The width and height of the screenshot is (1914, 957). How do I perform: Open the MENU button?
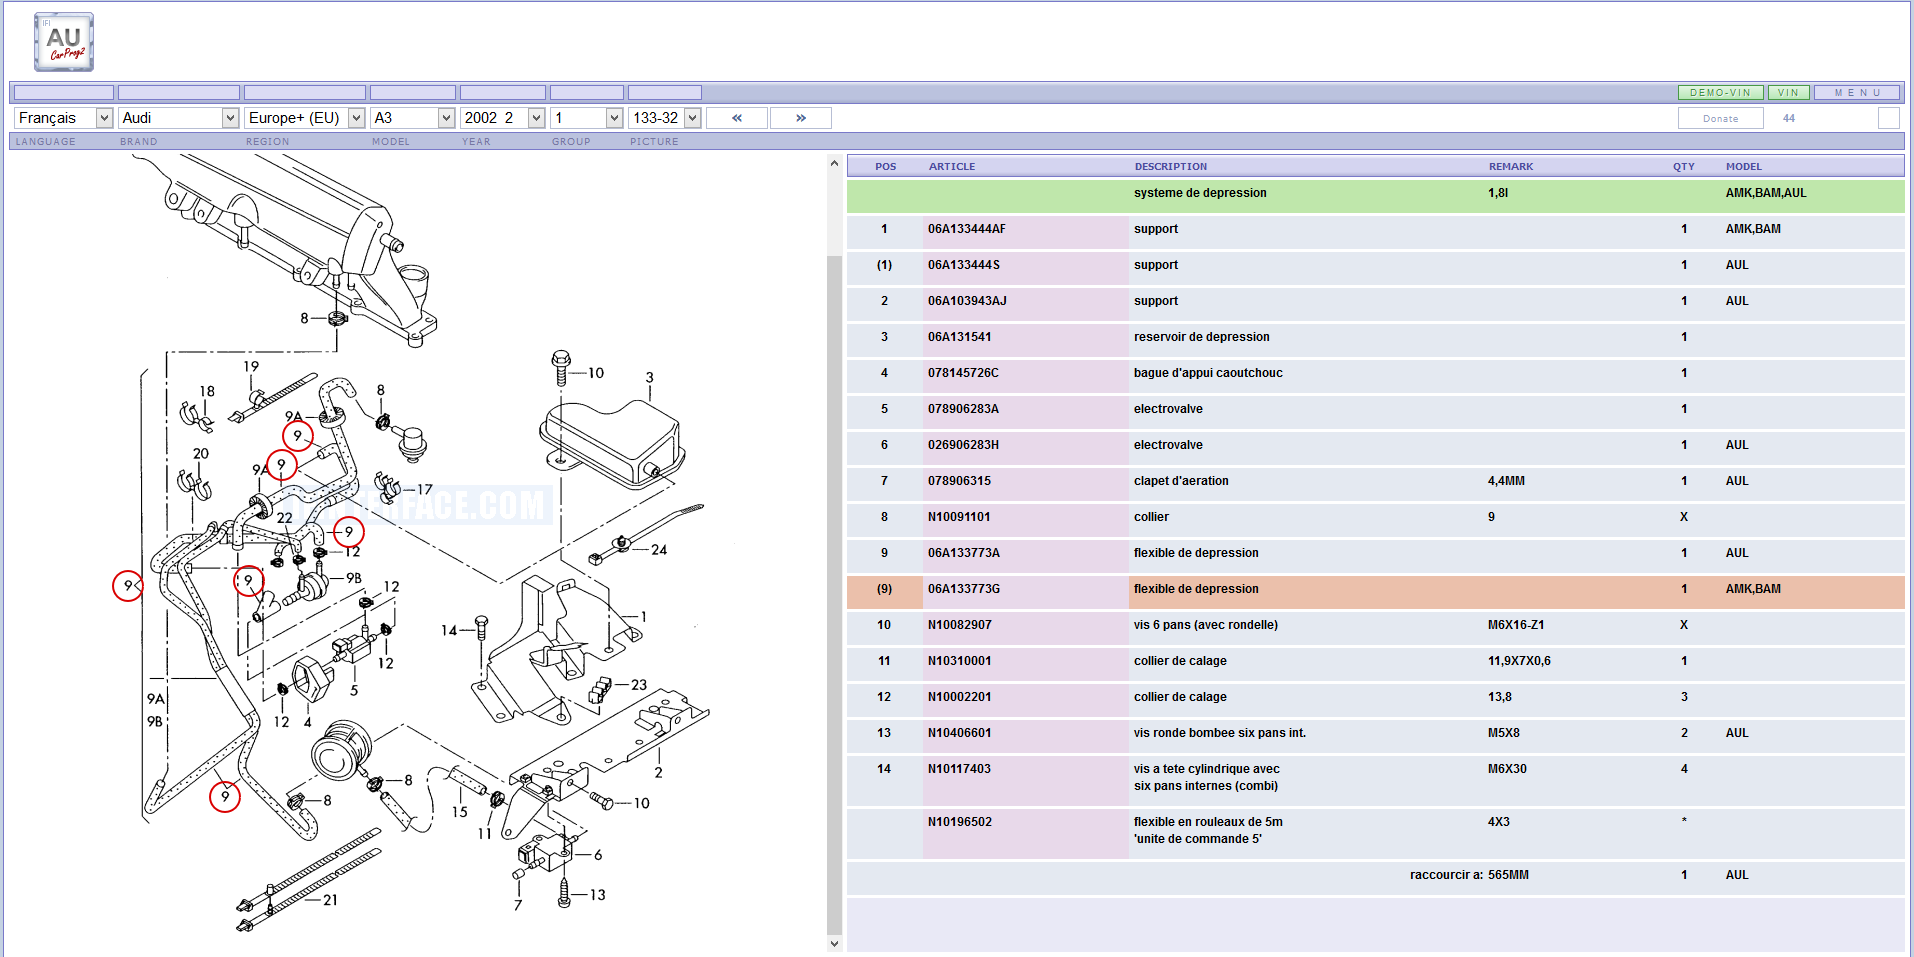pos(1858,93)
